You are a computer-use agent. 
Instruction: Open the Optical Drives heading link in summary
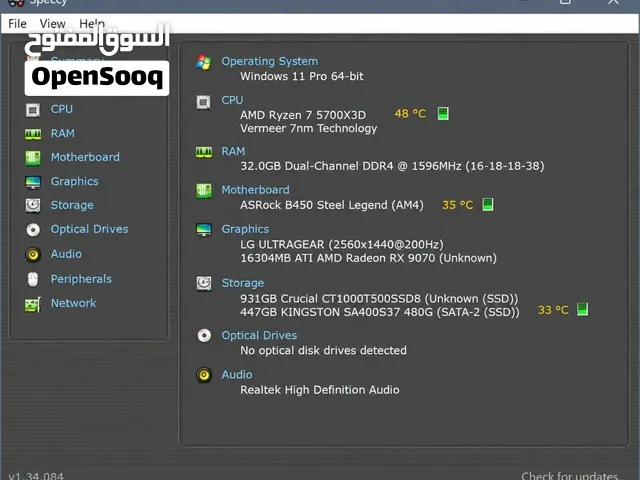(259, 335)
